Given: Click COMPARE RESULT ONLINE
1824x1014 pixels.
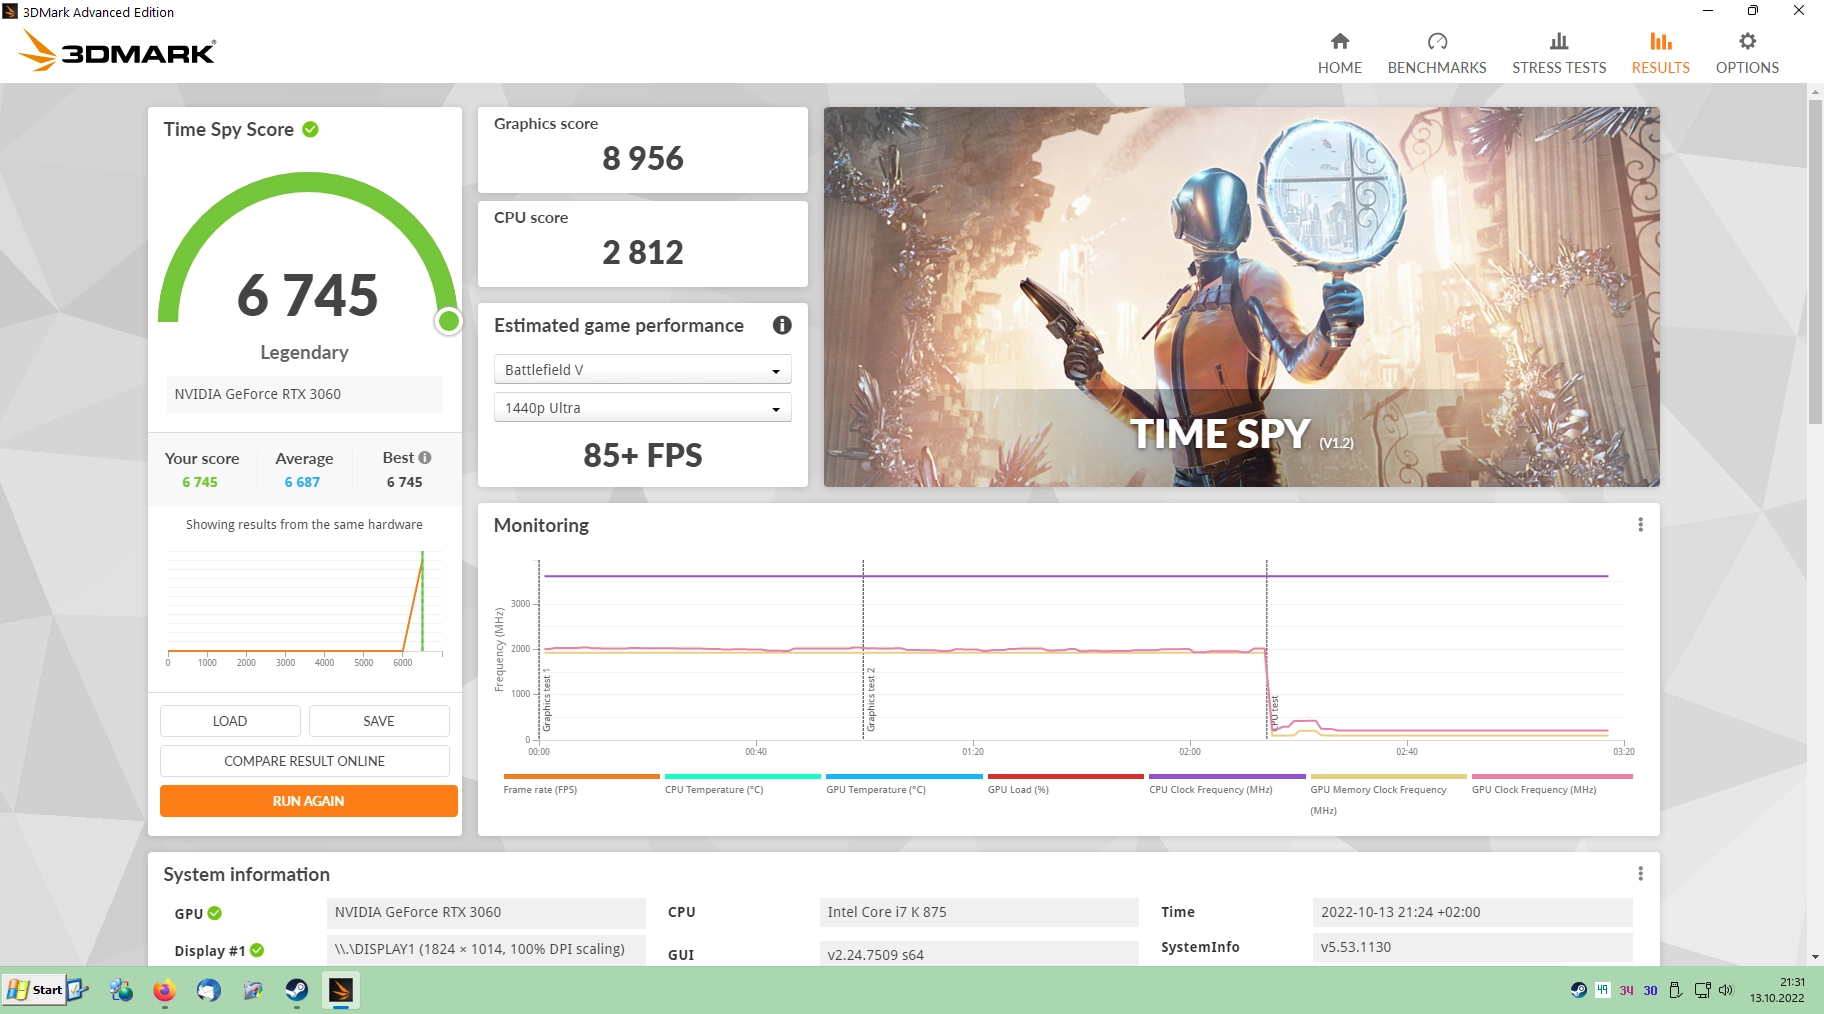Looking at the screenshot, I should (305, 761).
